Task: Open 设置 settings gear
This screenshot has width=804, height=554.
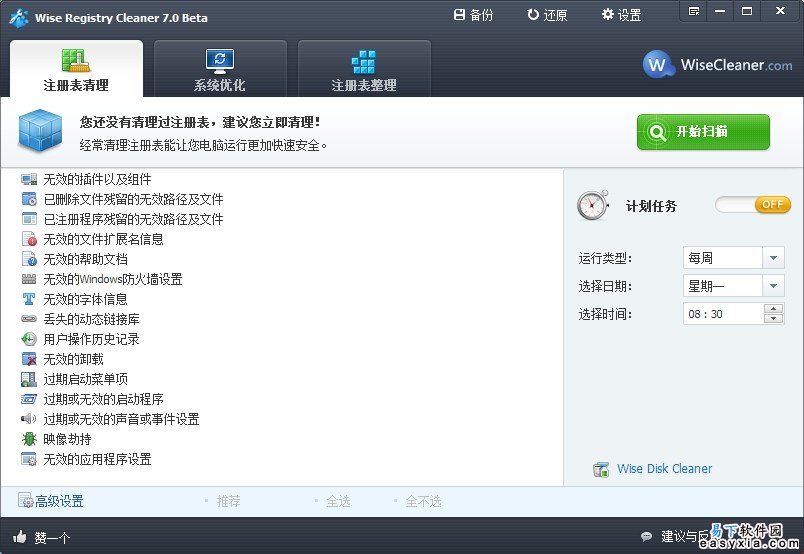Action: click(608, 14)
